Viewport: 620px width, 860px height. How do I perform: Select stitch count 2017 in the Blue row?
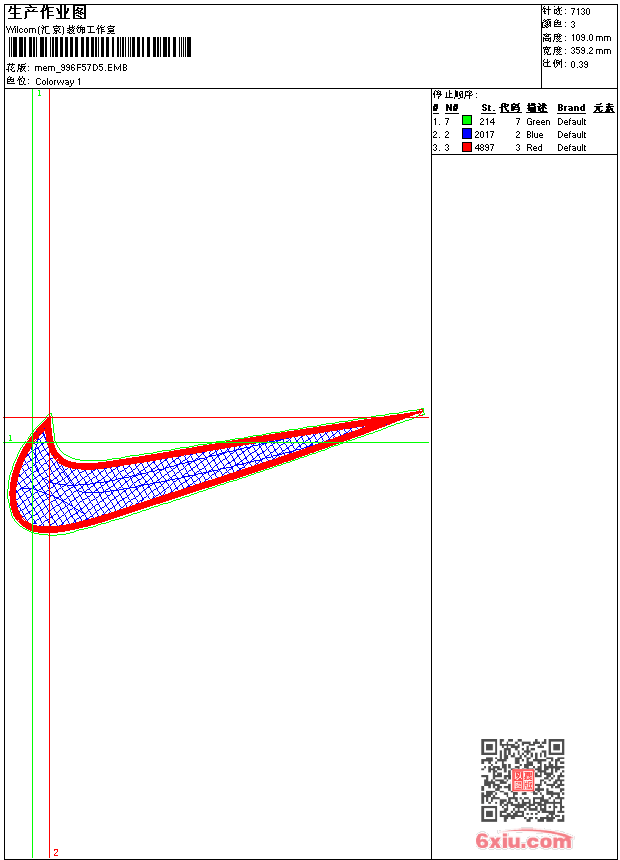[484, 135]
